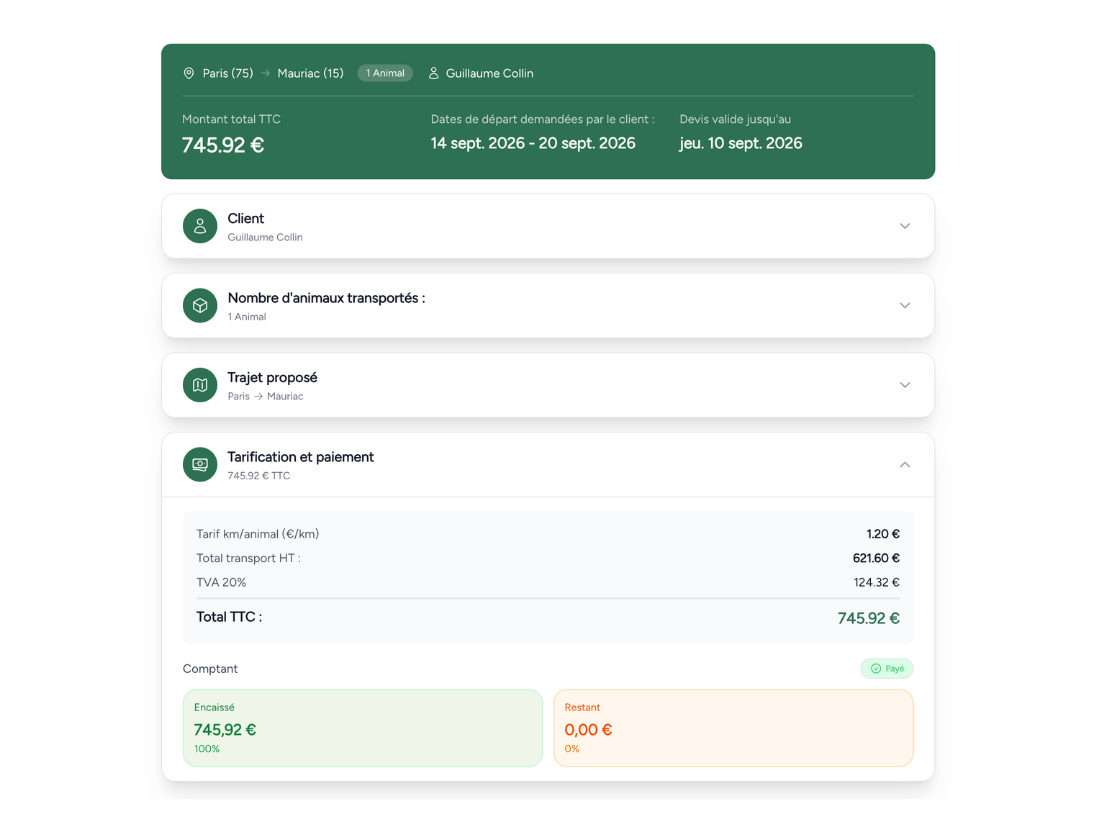Image resolution: width=1119 pixels, height=822 pixels.
Task: Click the banknote icon for Tarification et paiement
Action: click(200, 465)
